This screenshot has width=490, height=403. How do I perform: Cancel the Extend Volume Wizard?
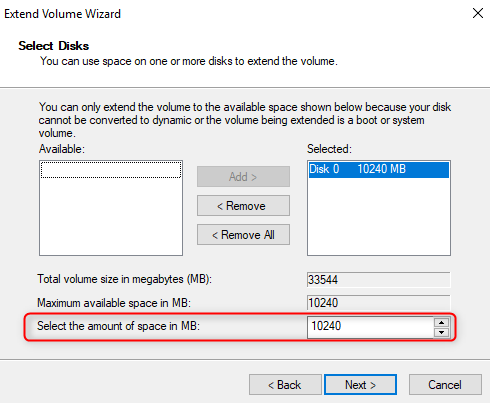pyautogui.click(x=445, y=385)
